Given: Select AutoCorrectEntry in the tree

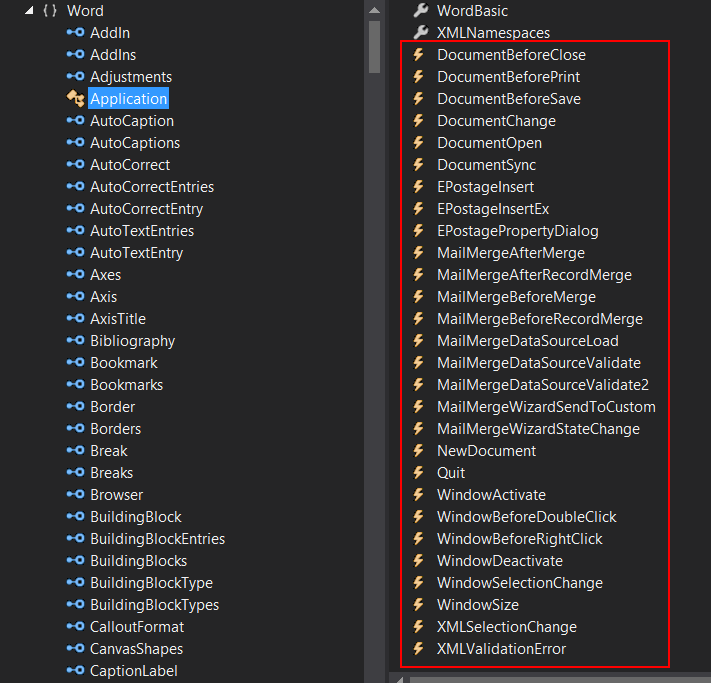Looking at the screenshot, I should (146, 209).
